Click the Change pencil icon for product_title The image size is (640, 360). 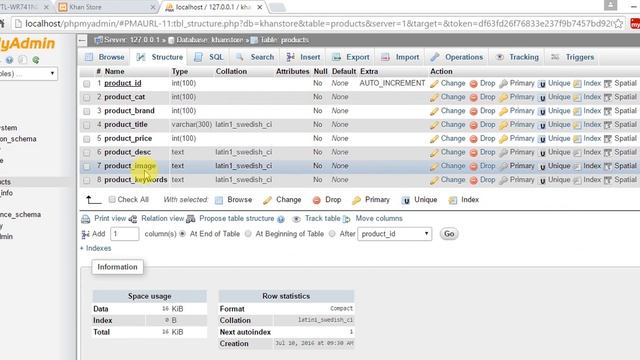click(434, 125)
